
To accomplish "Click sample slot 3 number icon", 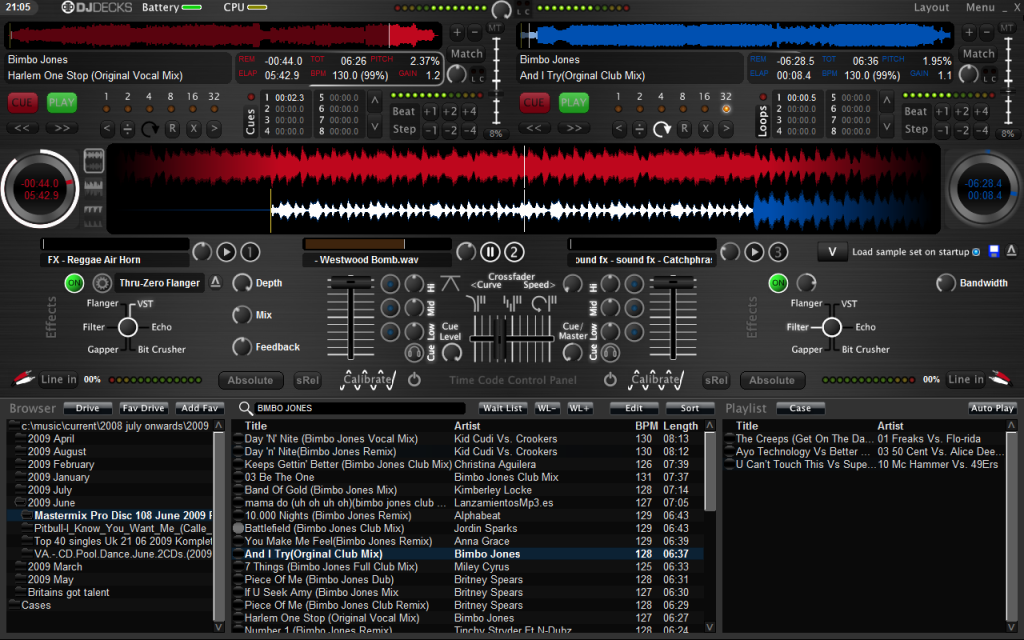I will [777, 252].
